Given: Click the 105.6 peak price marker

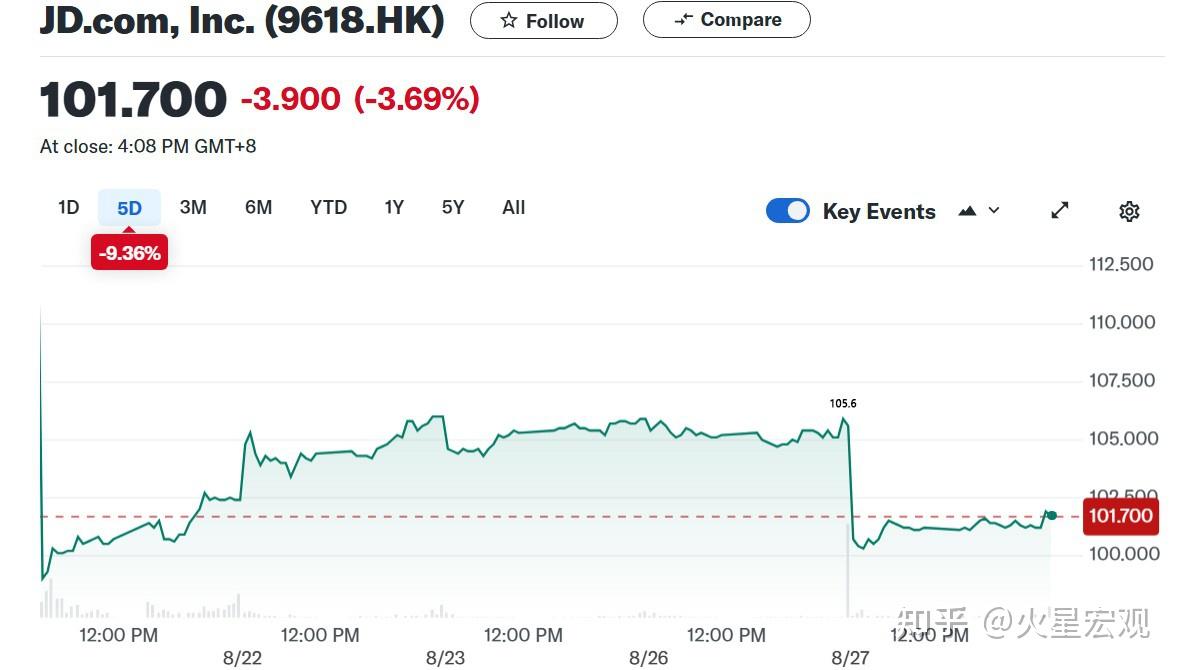Looking at the screenshot, I should pyautogui.click(x=843, y=404).
